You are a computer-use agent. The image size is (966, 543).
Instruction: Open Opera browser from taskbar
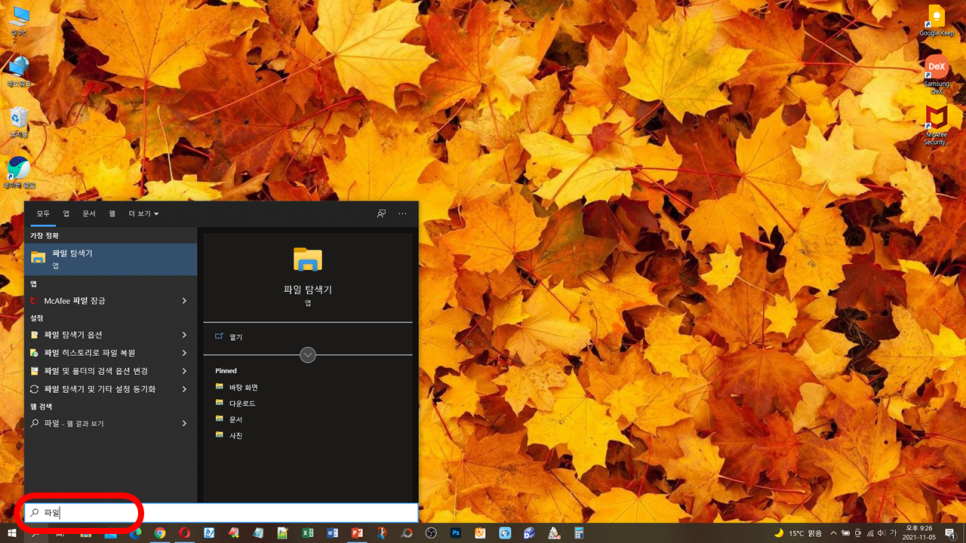click(184, 533)
